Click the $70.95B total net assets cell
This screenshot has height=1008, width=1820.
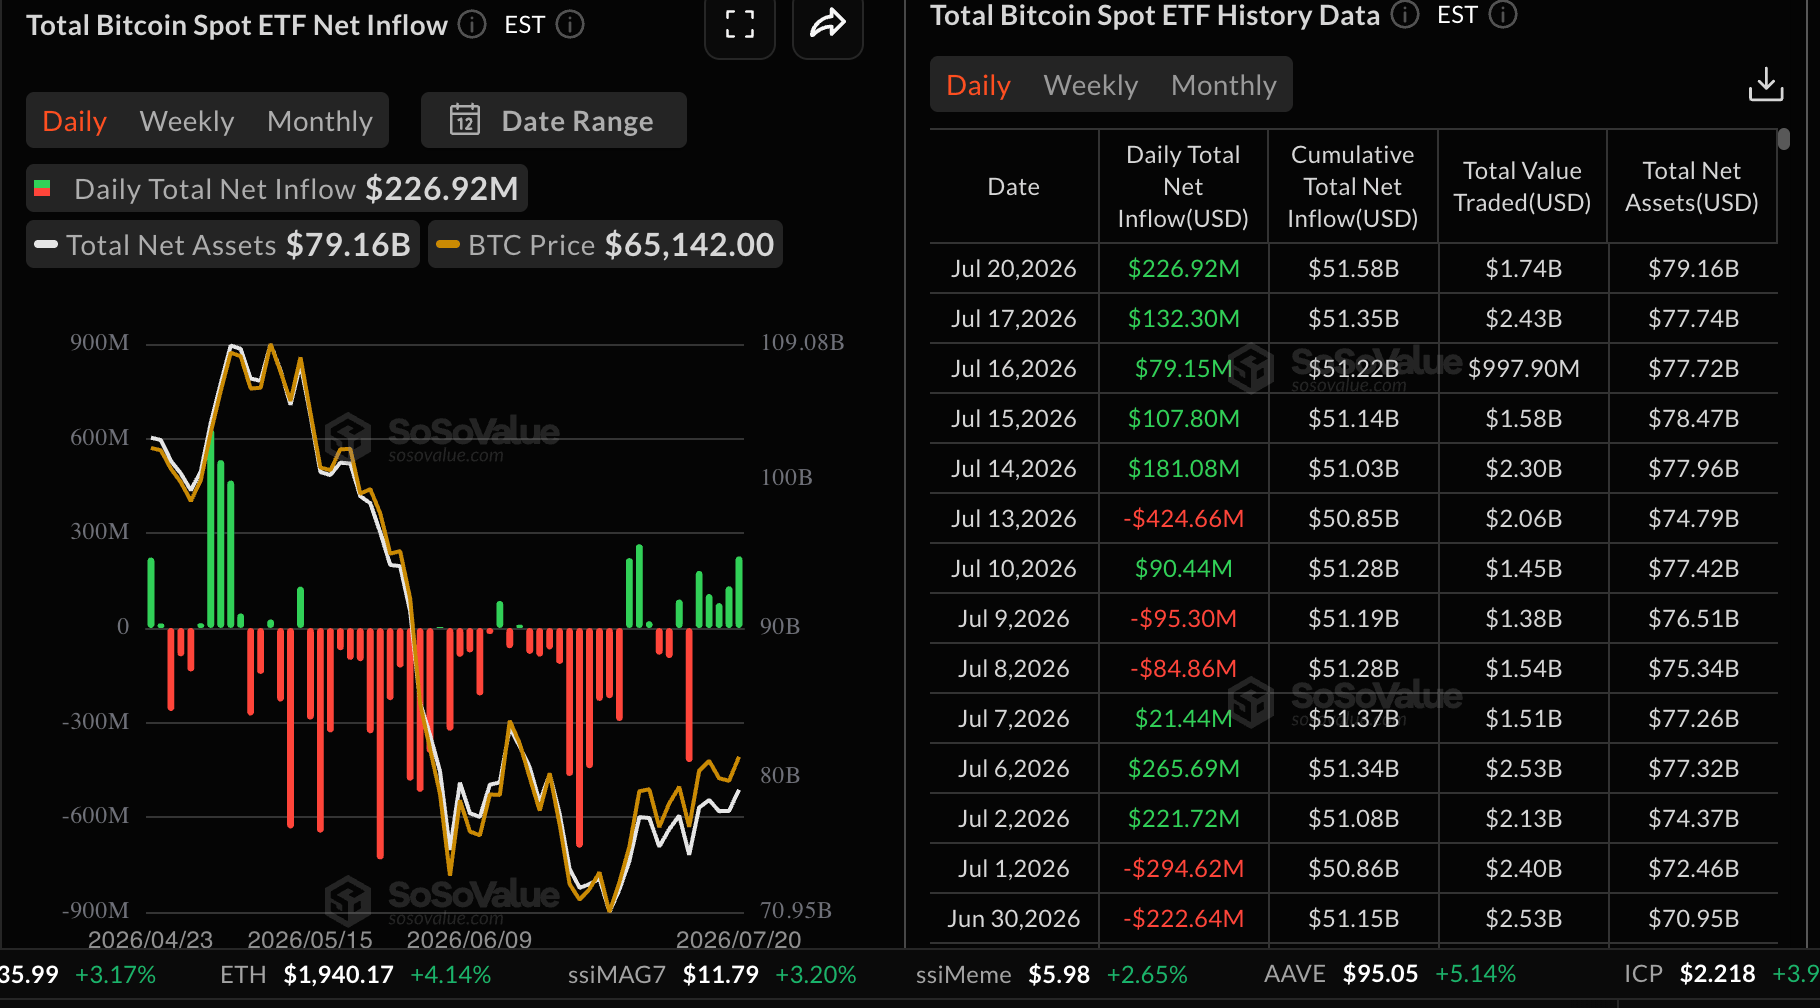[1694, 919]
